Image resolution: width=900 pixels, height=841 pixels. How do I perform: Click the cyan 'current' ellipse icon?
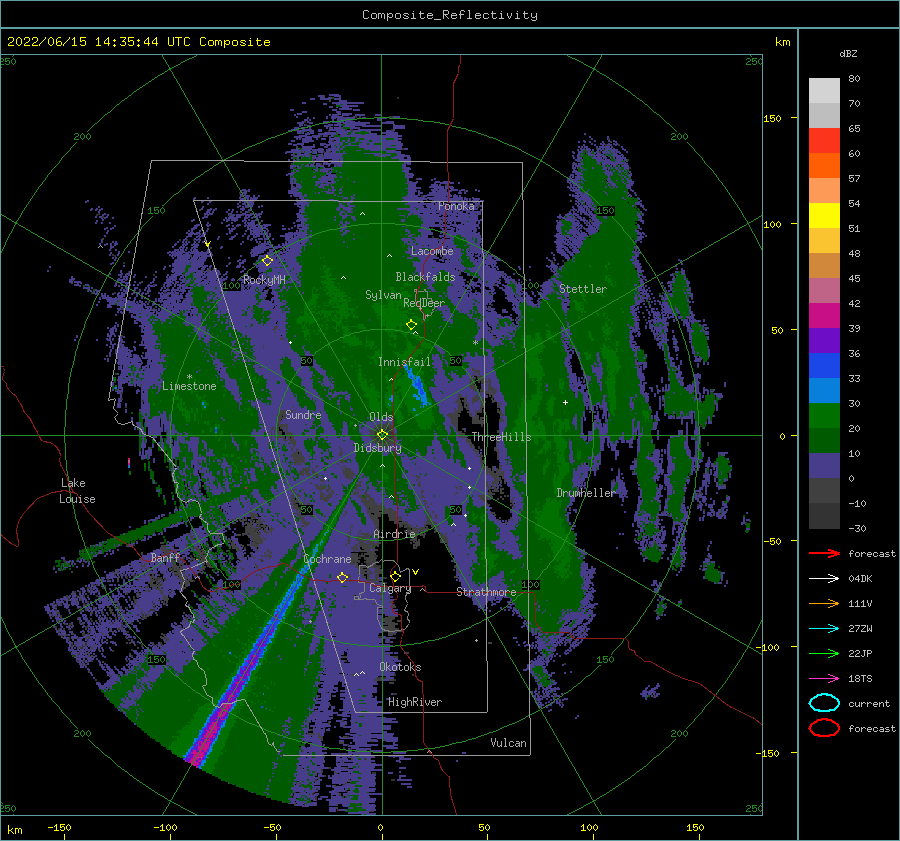[x=824, y=703]
